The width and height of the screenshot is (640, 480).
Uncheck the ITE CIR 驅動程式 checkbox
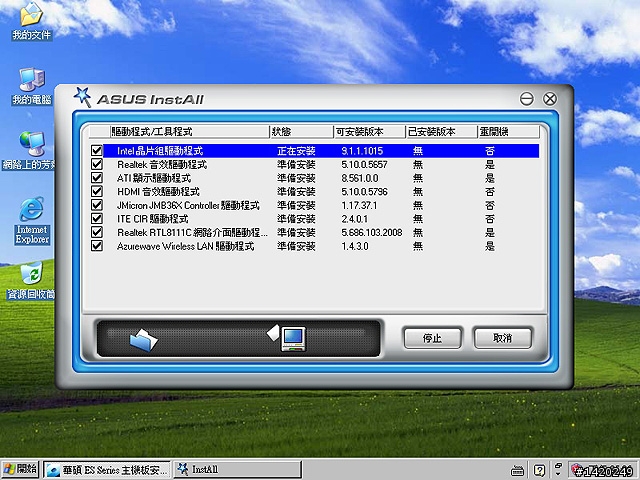(97, 218)
